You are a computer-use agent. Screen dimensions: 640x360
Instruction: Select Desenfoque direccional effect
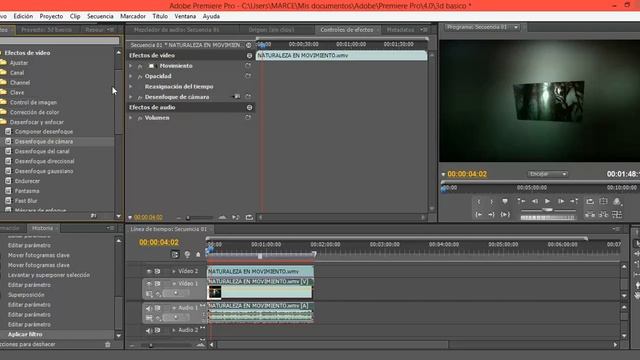click(44, 161)
